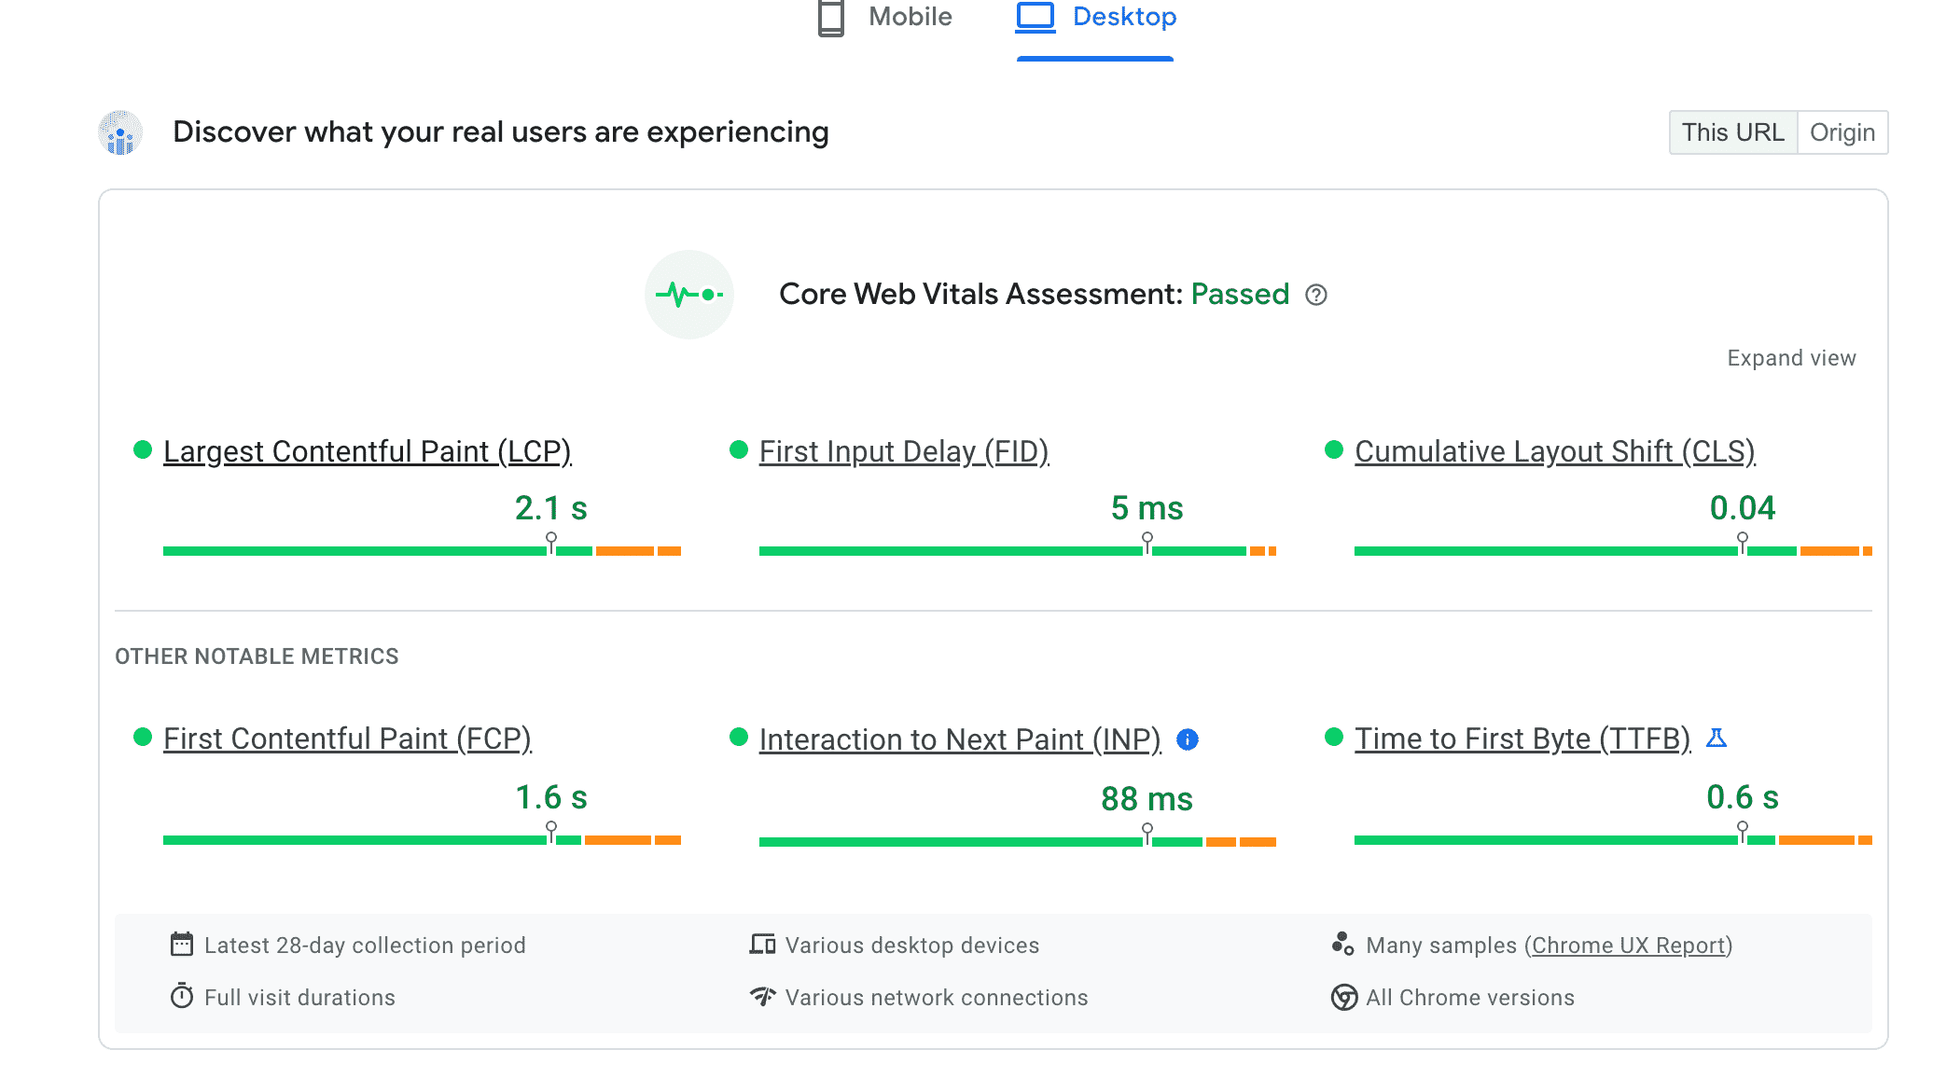
Task: Open the Chrome UX Report link
Action: tap(1628, 945)
